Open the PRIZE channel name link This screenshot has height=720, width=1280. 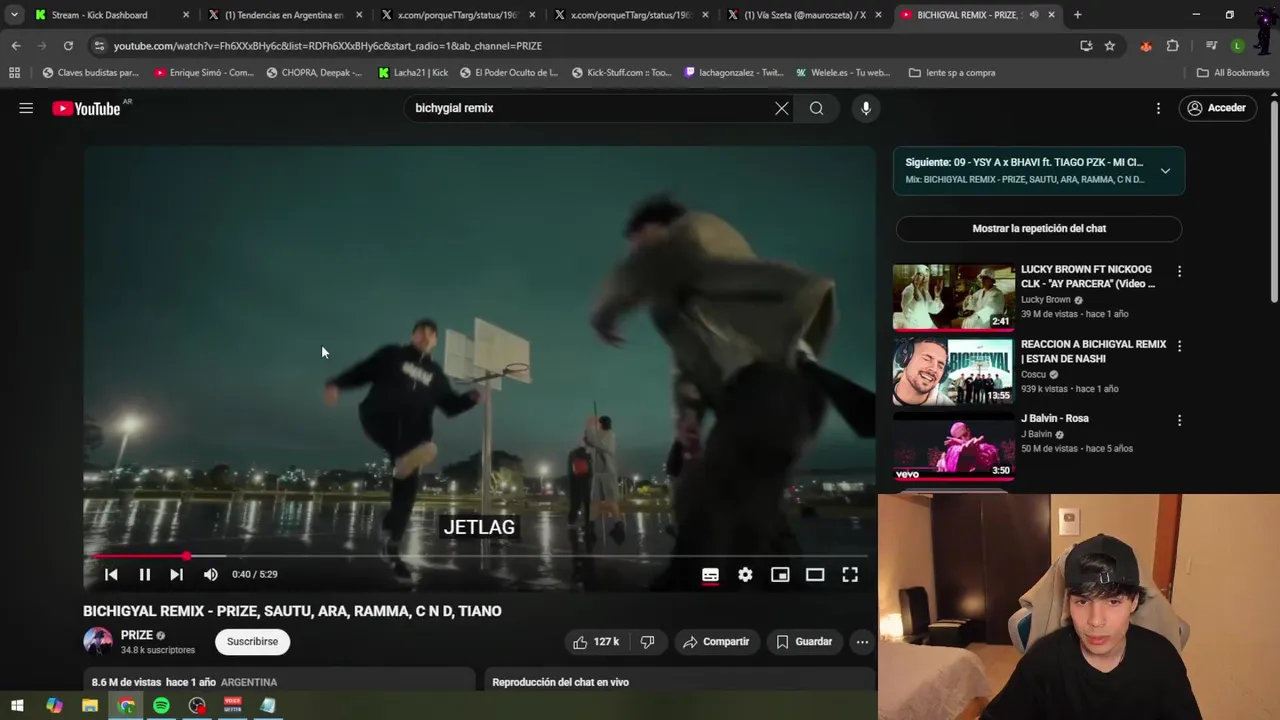click(137, 635)
